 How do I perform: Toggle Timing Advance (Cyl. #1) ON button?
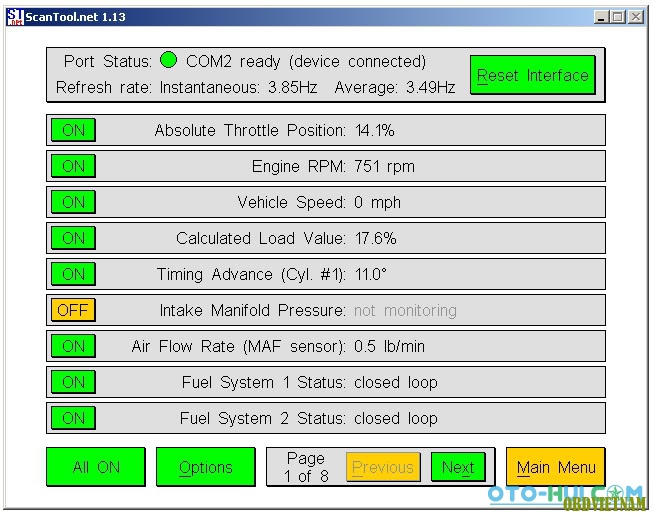pyautogui.click(x=73, y=274)
